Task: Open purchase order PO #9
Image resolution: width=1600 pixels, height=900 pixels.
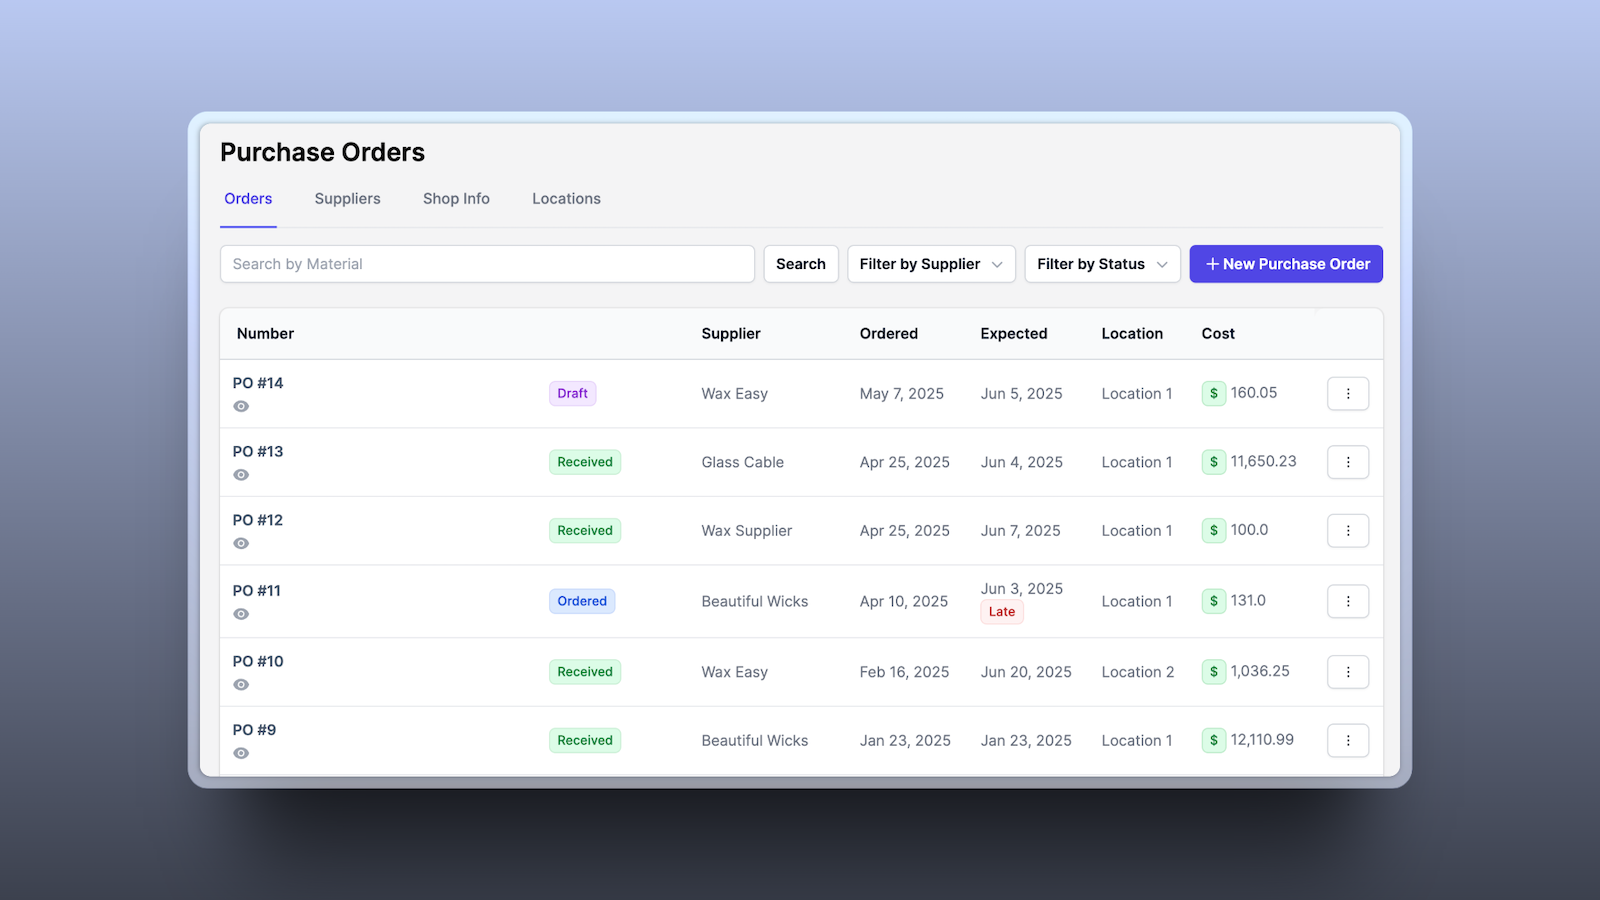Action: [x=254, y=730]
